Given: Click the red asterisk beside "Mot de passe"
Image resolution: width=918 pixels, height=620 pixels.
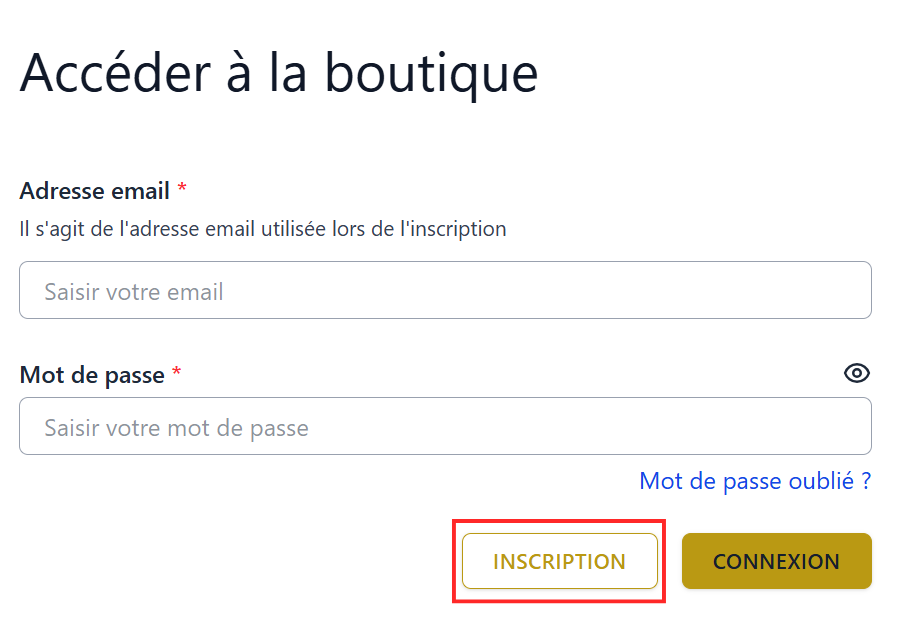Looking at the screenshot, I should [177, 374].
